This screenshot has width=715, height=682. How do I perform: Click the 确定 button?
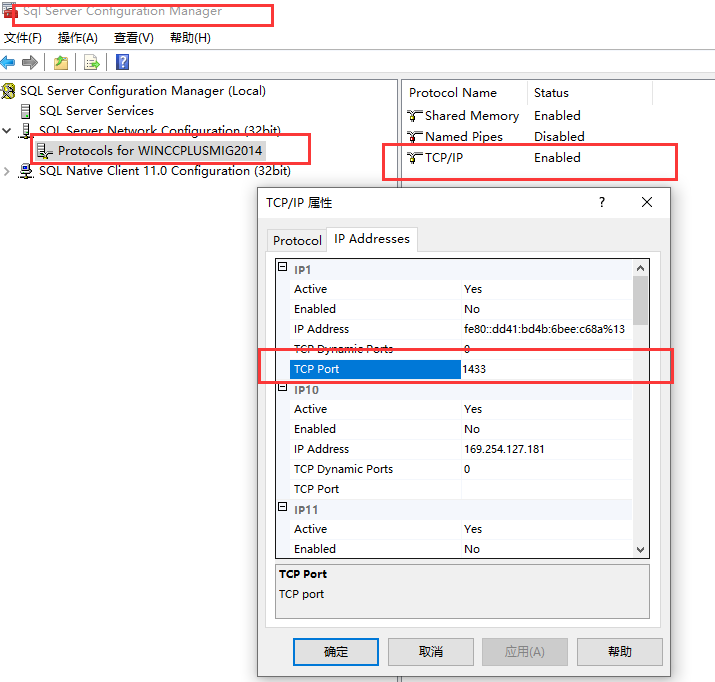[x=336, y=652]
